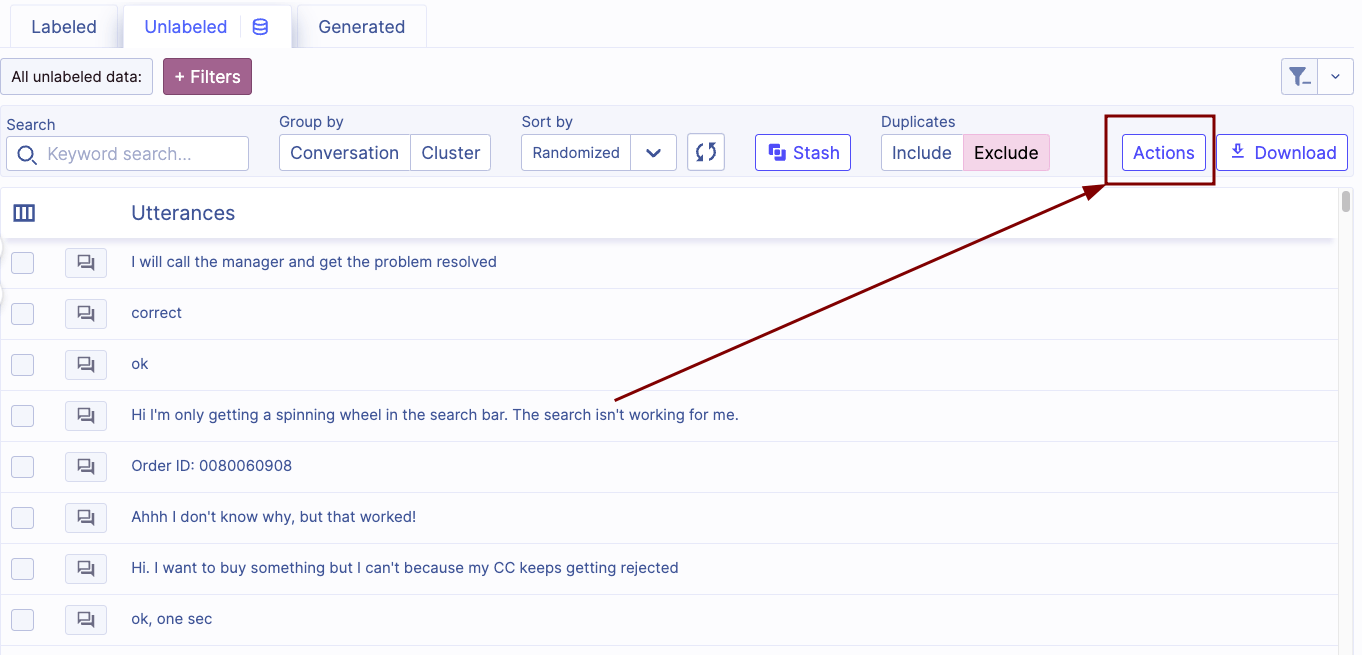This screenshot has height=655, width=1362.
Task: Expand the Sort by dropdown arrow
Action: click(x=654, y=153)
